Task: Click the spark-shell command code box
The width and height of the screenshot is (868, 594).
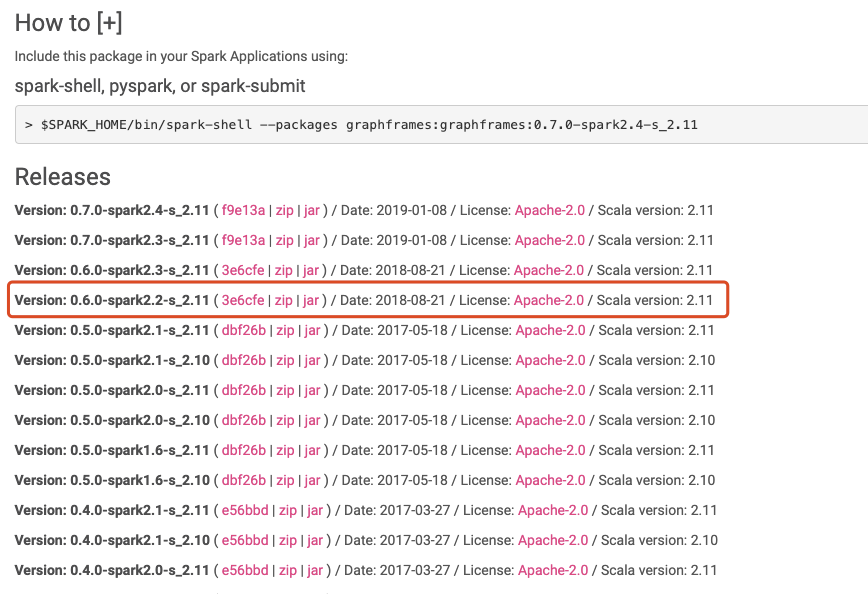Action: click(441, 125)
